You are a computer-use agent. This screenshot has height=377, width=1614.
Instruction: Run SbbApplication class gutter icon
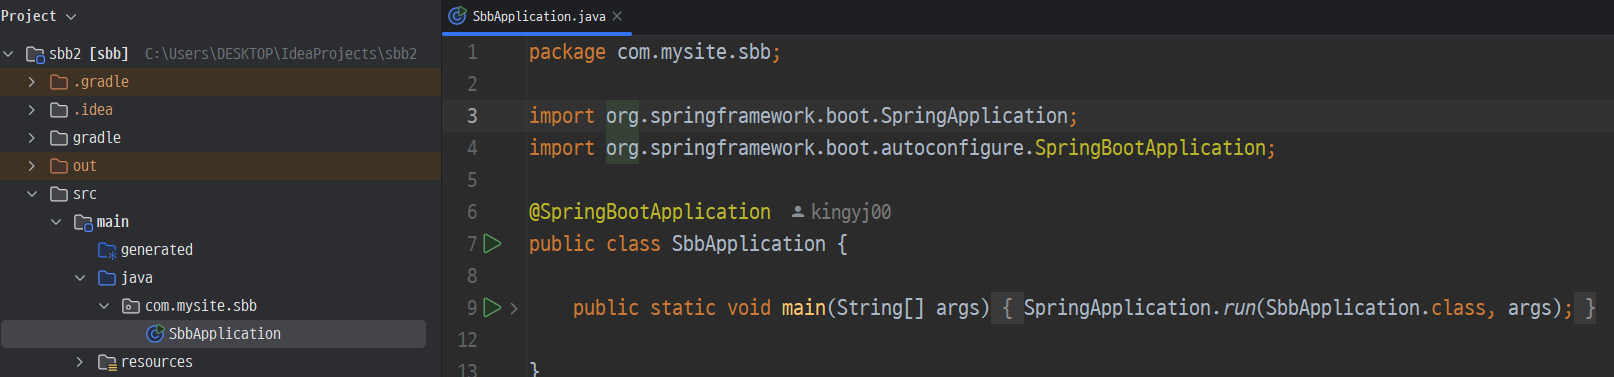492,243
